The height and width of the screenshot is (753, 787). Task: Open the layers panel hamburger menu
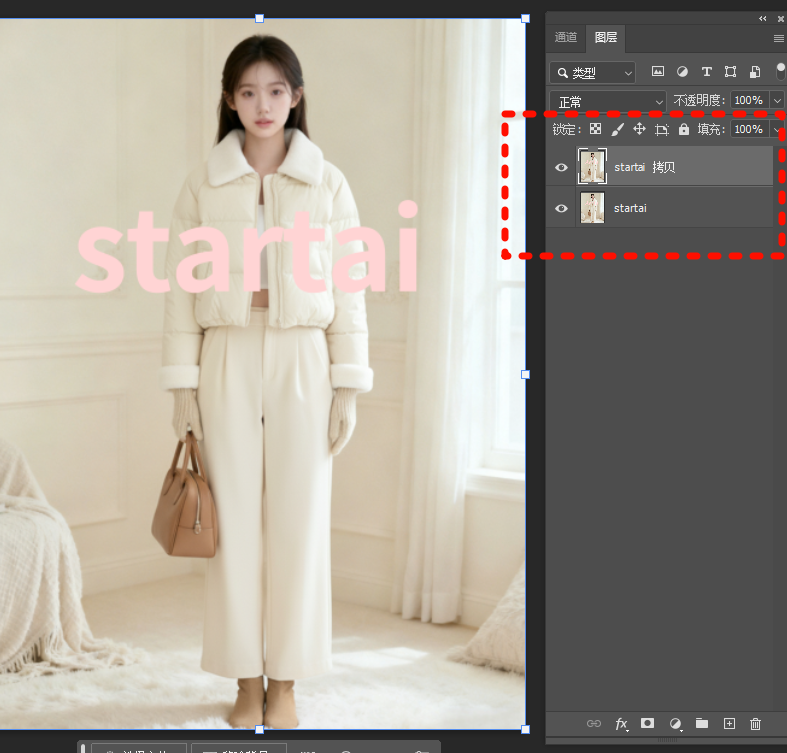778,38
